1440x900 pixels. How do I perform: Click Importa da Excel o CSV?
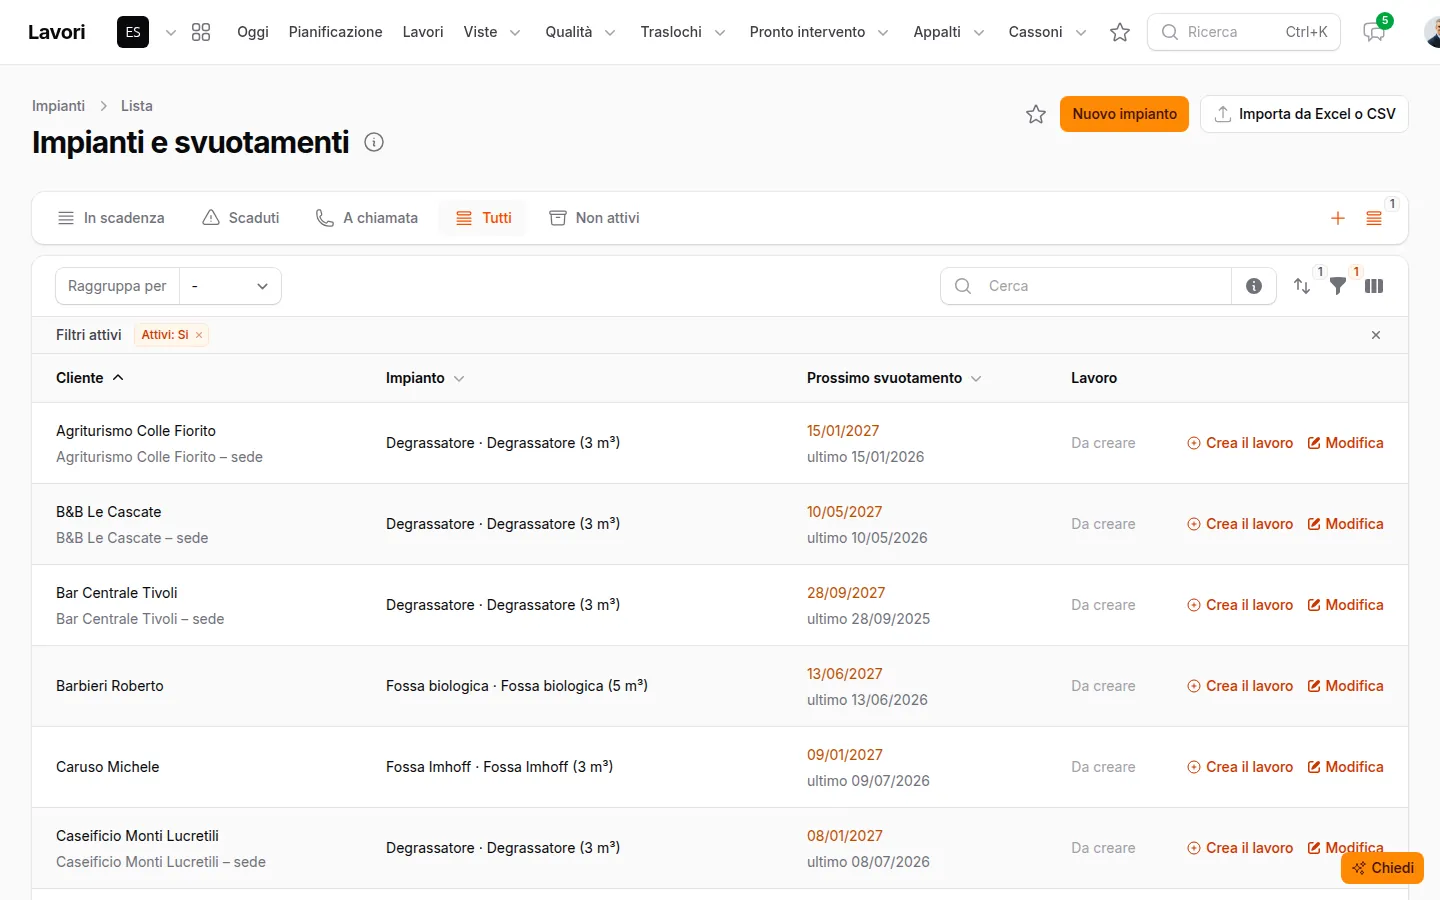(x=1304, y=114)
